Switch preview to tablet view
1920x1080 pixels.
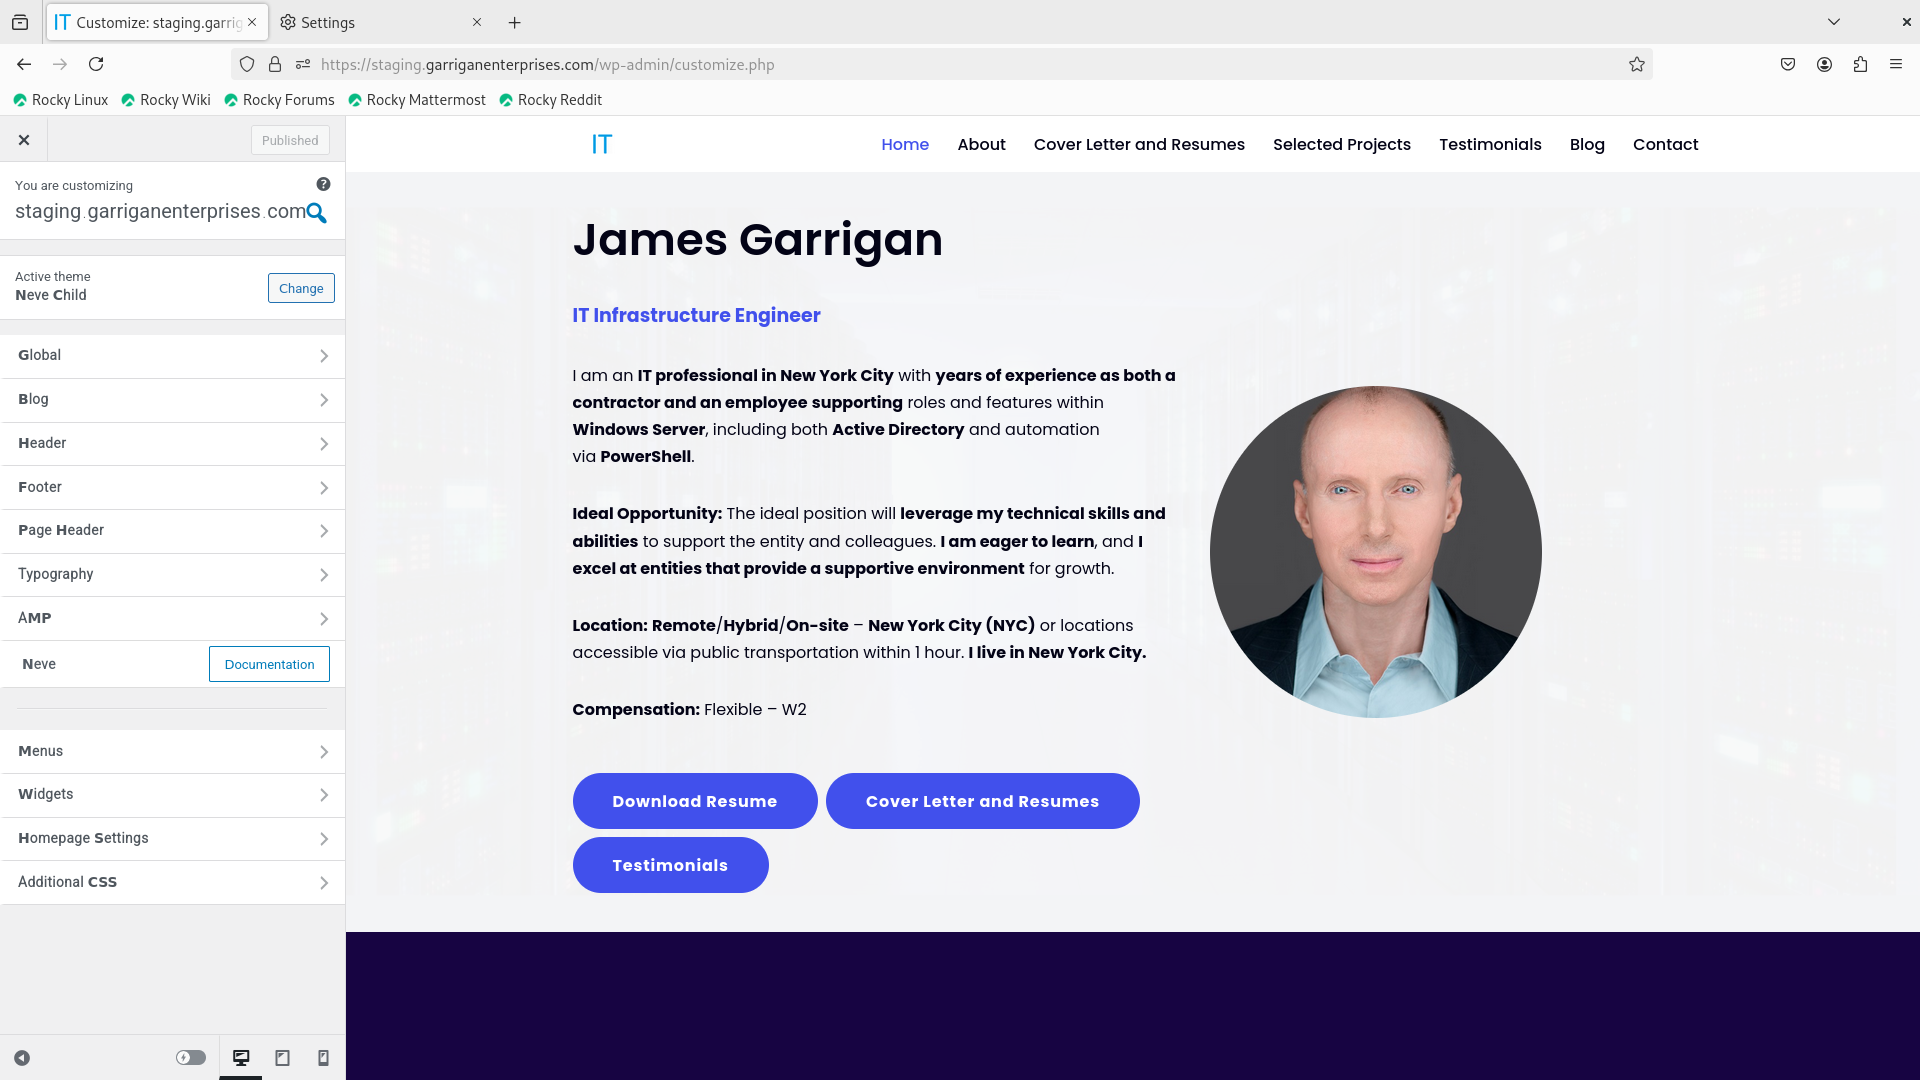(x=283, y=1058)
